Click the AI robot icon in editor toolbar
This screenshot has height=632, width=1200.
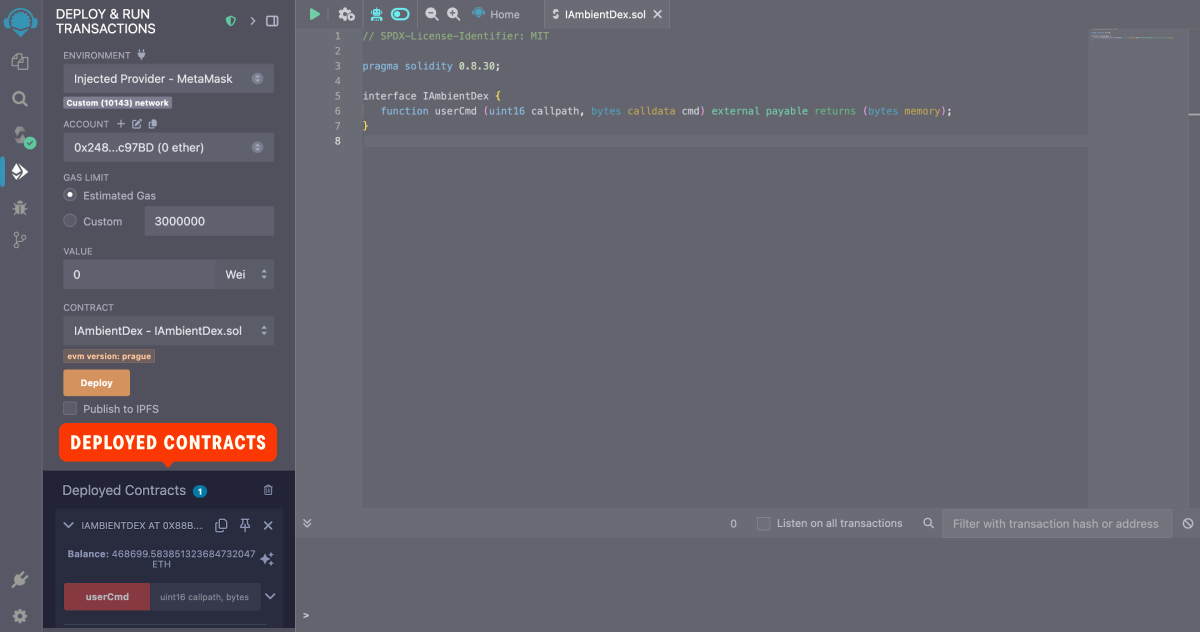pos(376,14)
